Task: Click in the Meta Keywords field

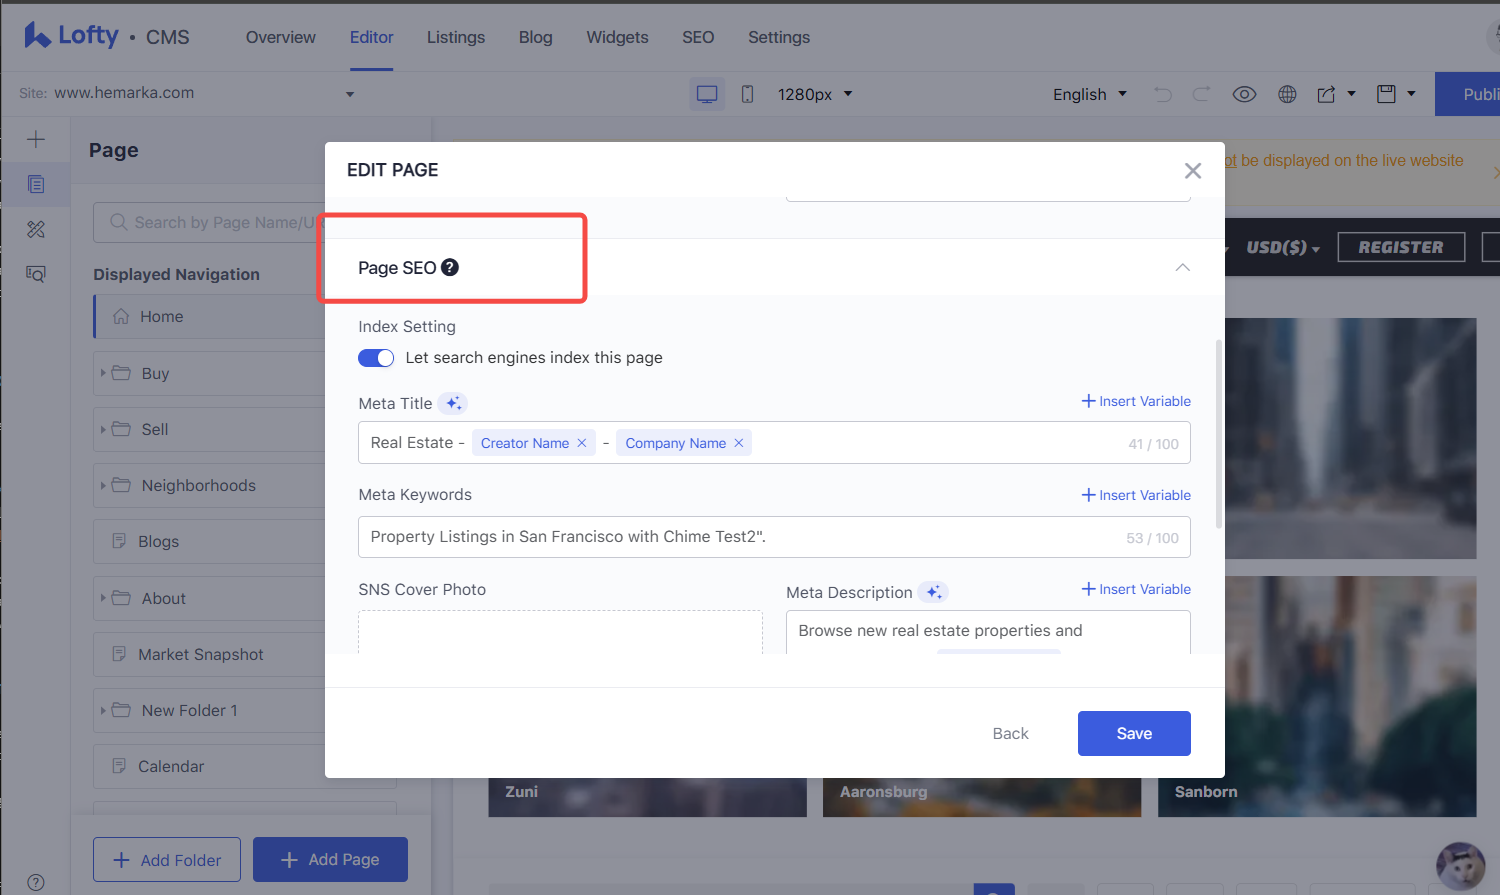Action: click(x=774, y=537)
